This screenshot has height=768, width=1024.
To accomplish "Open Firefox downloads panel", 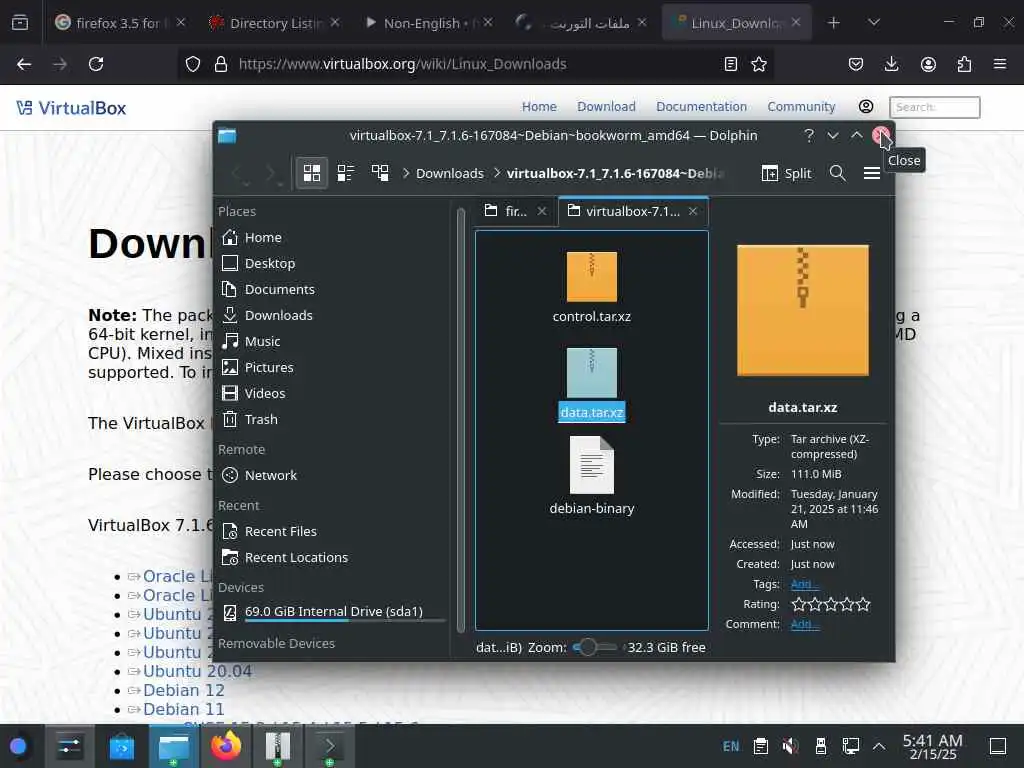I will click(891, 64).
